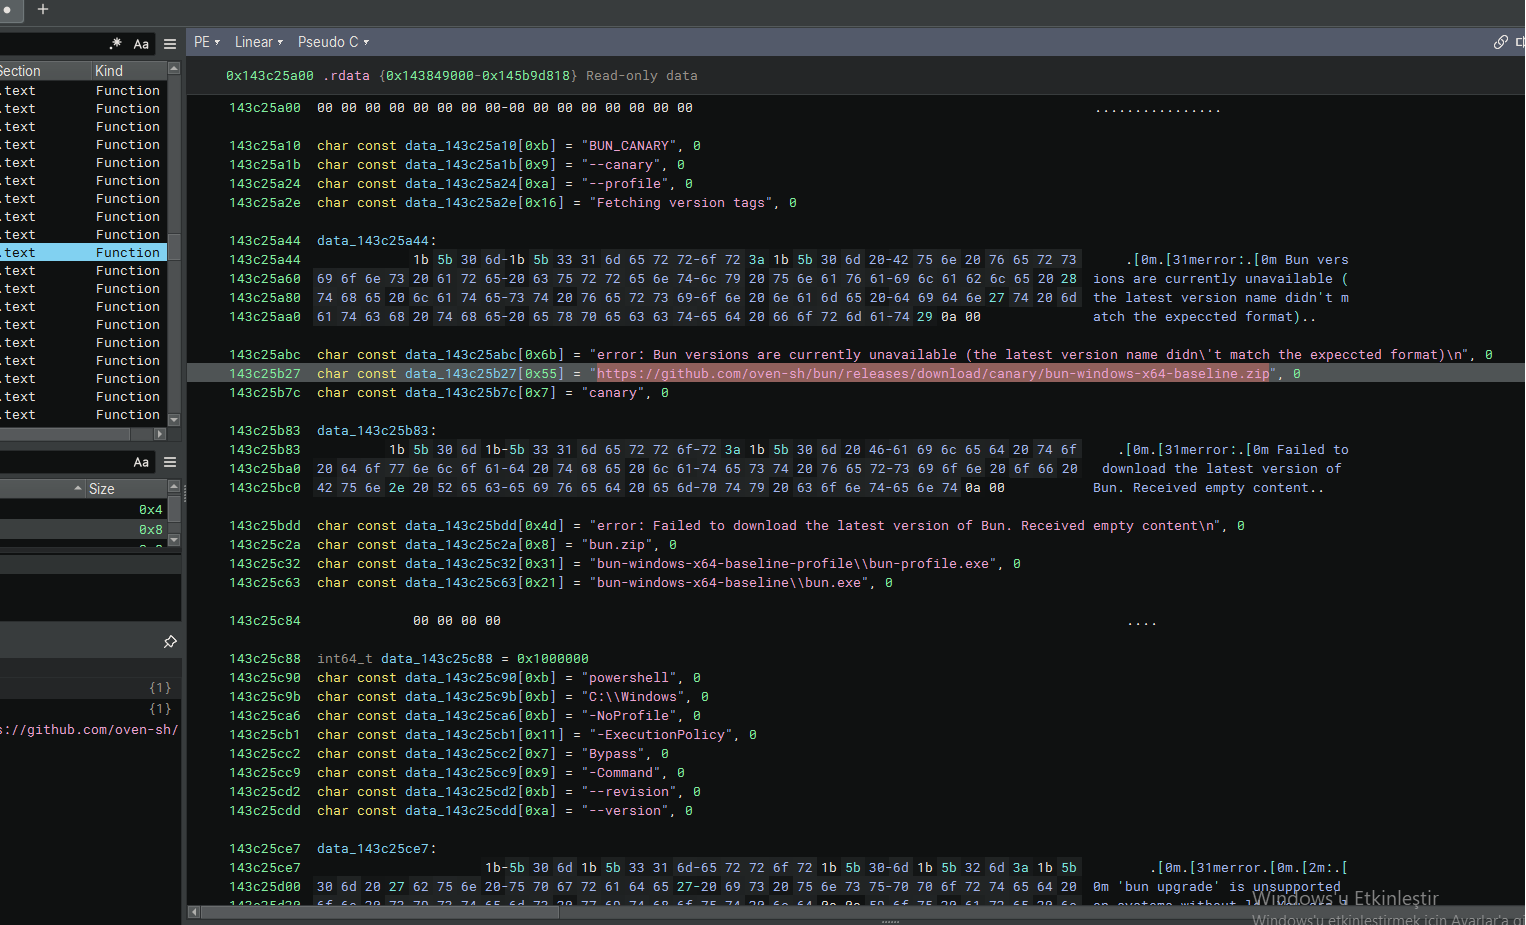Image resolution: width=1526 pixels, height=925 pixels.
Task: Click the data_143c25ce7 label
Action: [x=377, y=849]
